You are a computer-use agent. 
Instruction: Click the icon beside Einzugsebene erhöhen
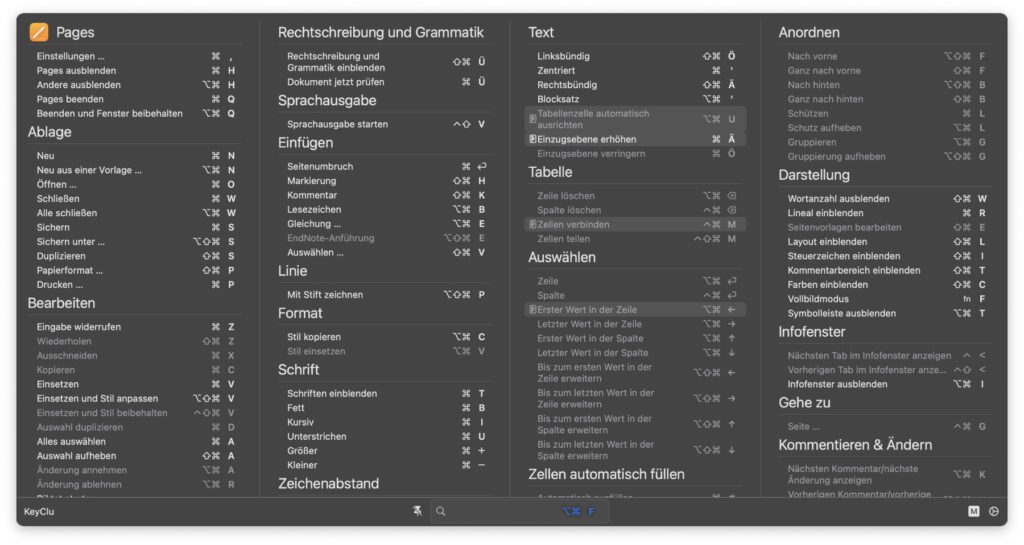click(532, 140)
